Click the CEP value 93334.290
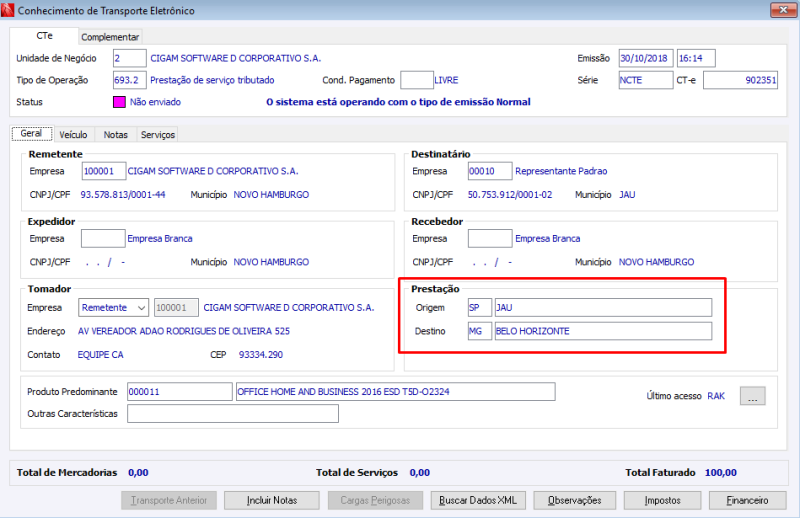 261,355
